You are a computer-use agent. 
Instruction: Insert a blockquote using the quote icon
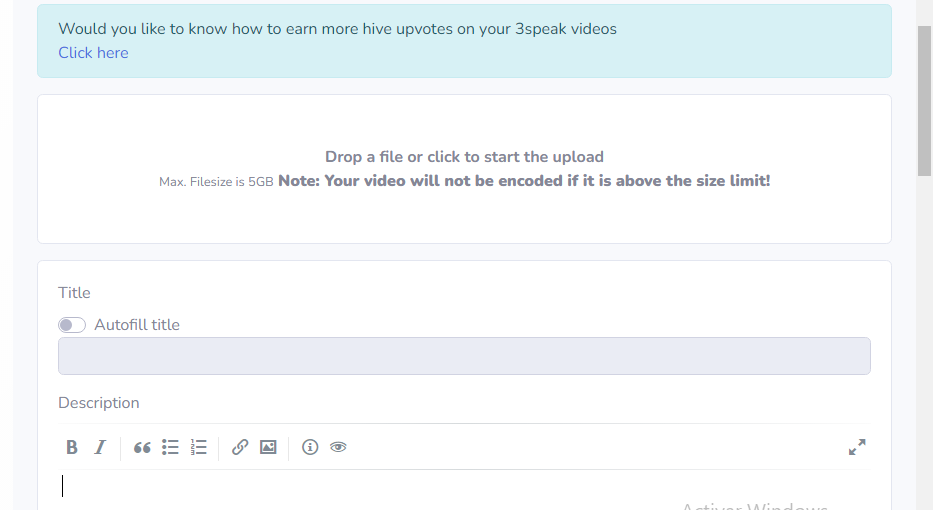(x=142, y=448)
